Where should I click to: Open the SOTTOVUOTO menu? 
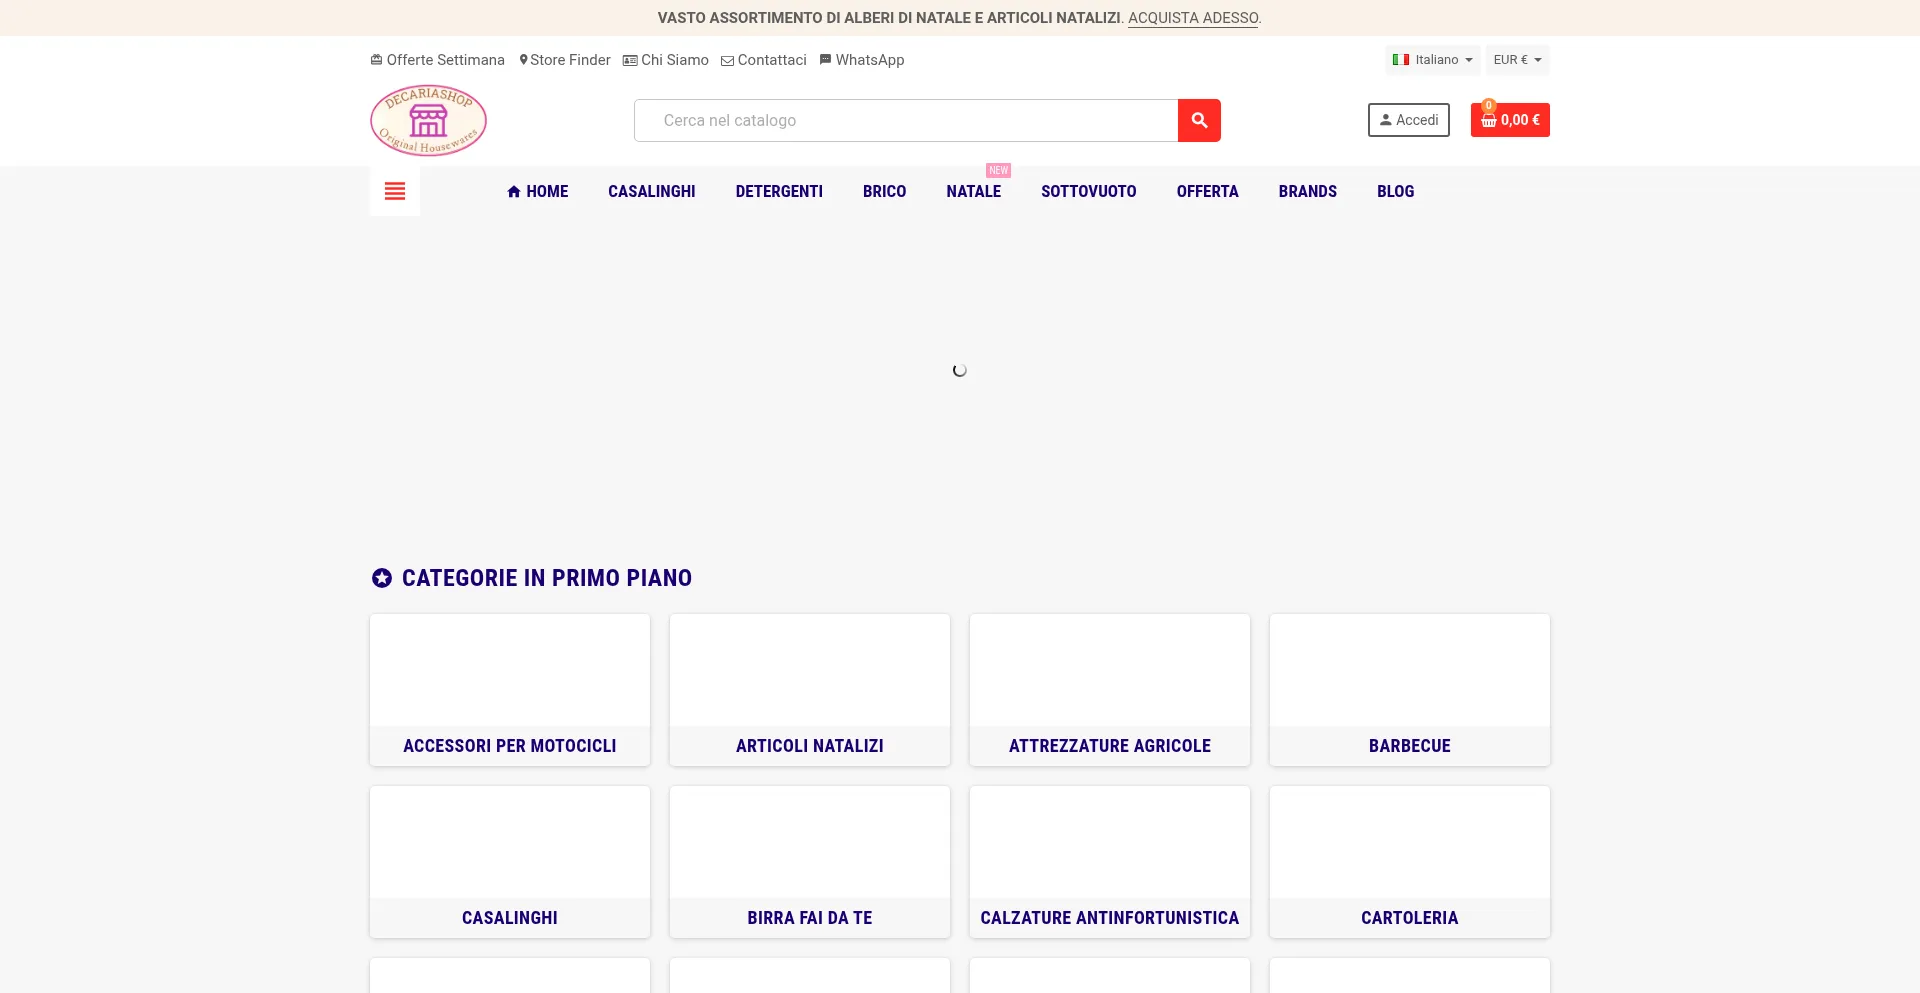pos(1088,191)
